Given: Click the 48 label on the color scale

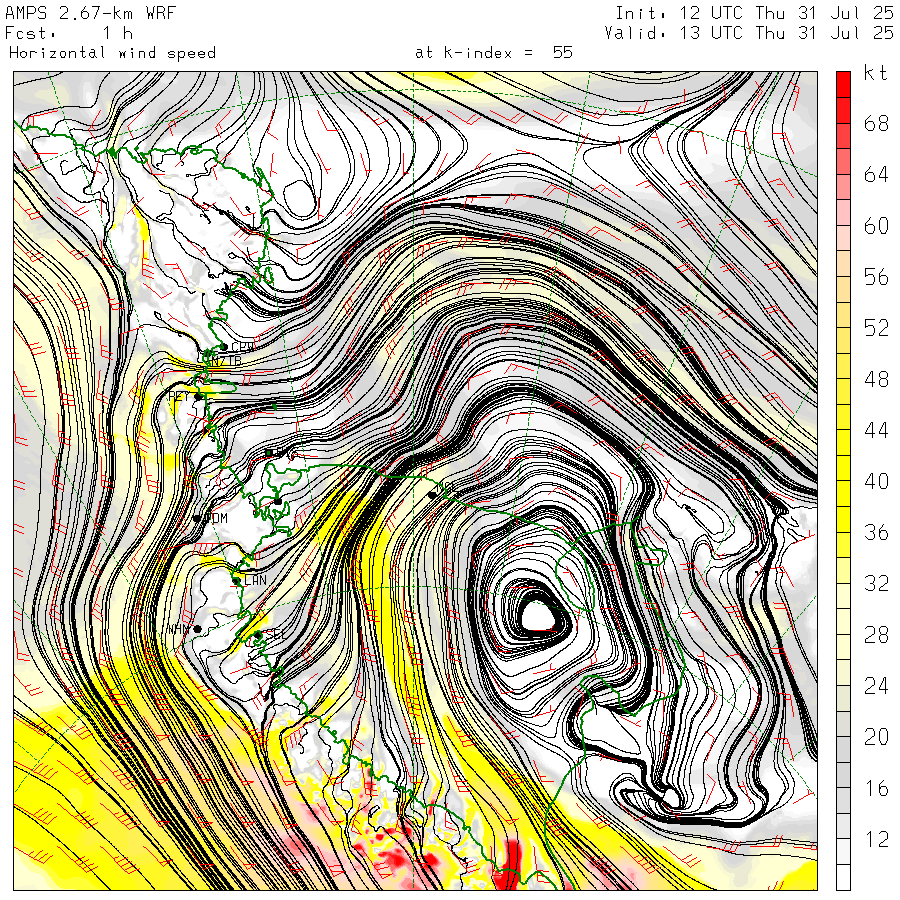Looking at the screenshot, I should point(876,379).
